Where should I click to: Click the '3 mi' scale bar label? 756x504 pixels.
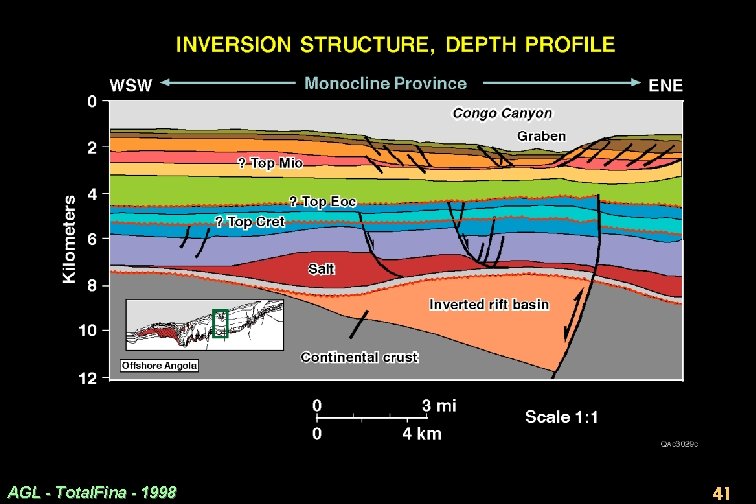point(439,406)
